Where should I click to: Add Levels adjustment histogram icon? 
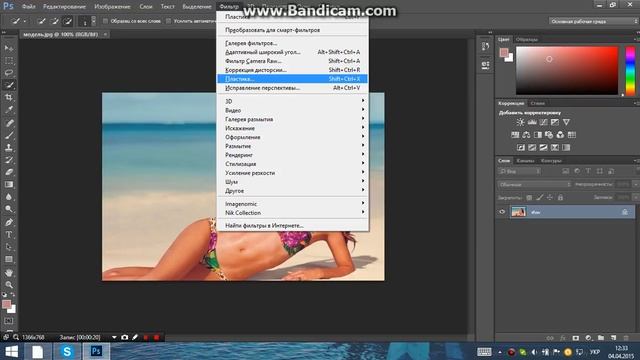532,122
